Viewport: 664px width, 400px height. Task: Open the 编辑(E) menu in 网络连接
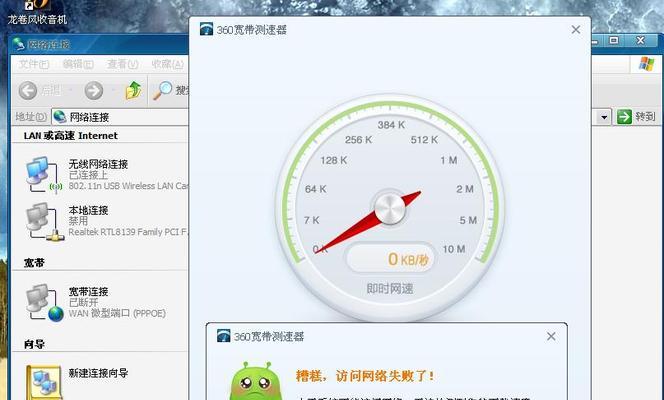coord(78,64)
